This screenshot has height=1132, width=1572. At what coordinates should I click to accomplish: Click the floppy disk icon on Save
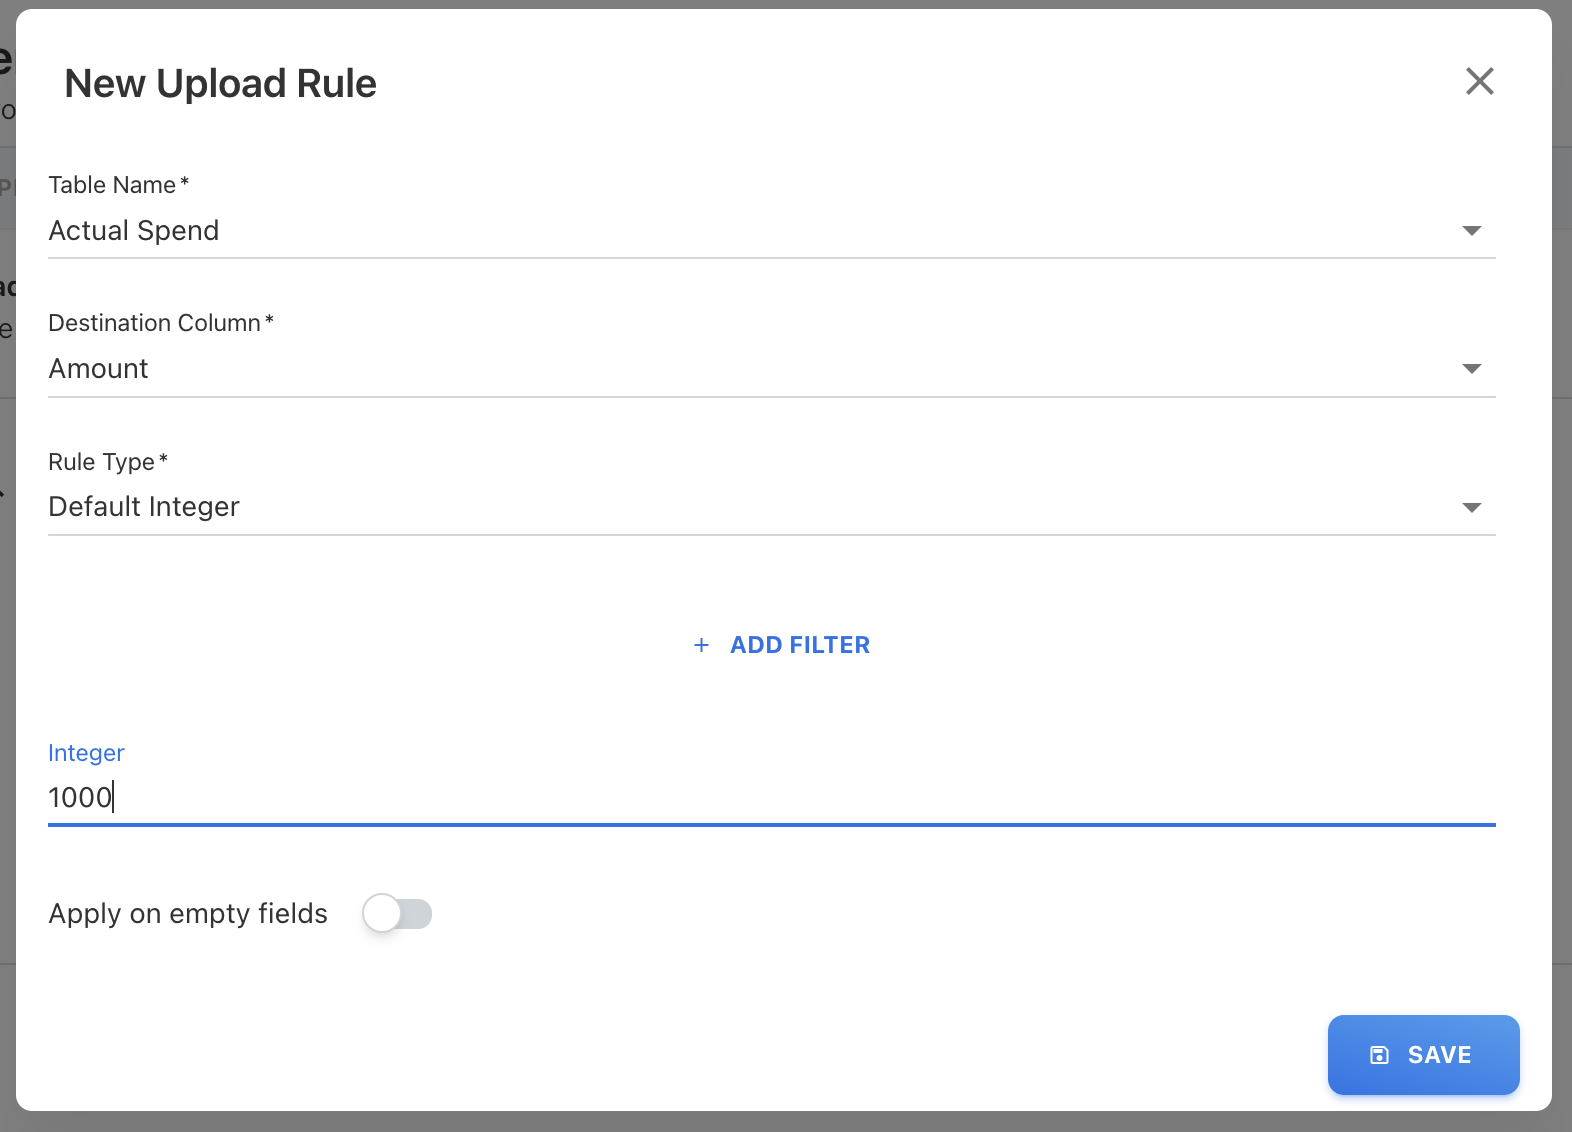tap(1379, 1055)
